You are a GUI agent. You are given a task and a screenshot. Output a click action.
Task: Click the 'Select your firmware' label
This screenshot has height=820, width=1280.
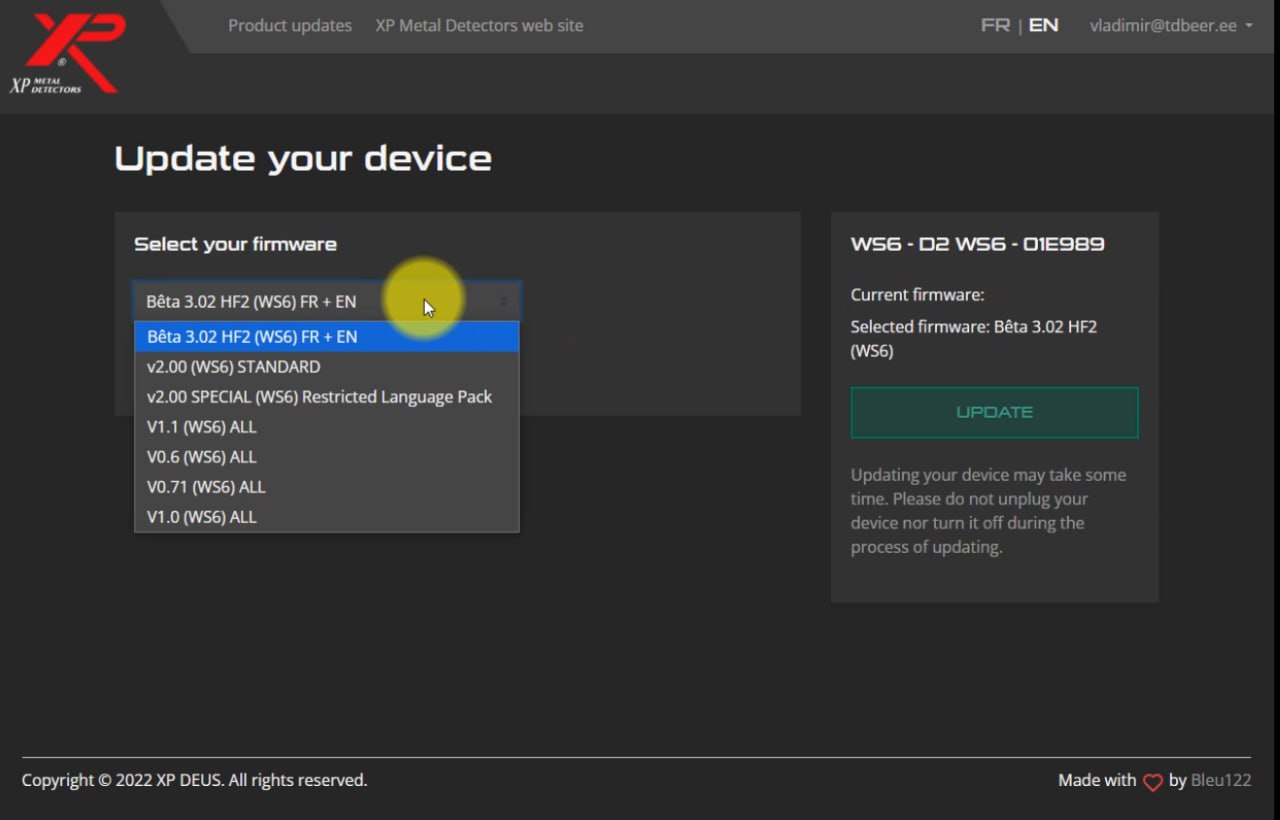235,244
